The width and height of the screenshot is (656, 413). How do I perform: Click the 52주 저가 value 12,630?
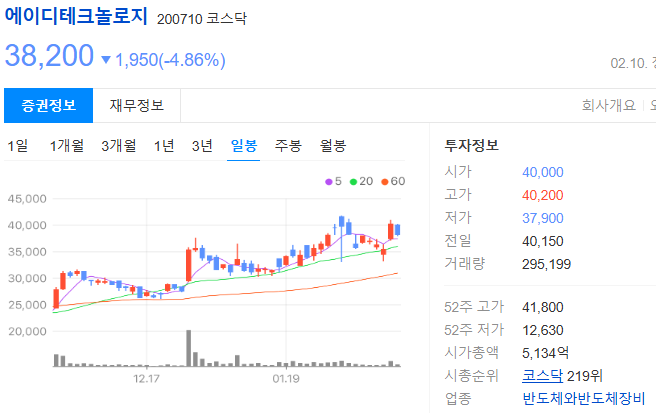click(543, 331)
